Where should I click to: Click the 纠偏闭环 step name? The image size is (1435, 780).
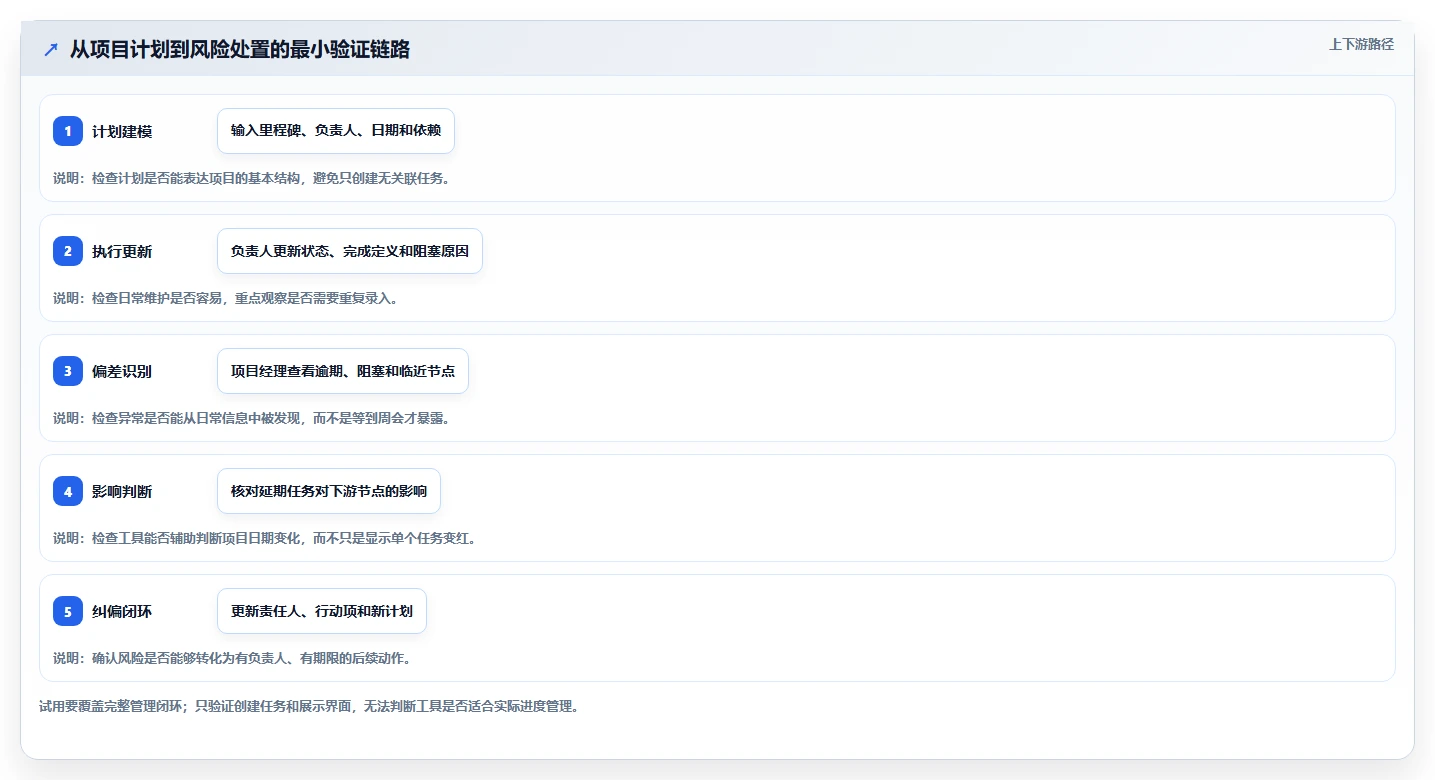click(122, 611)
